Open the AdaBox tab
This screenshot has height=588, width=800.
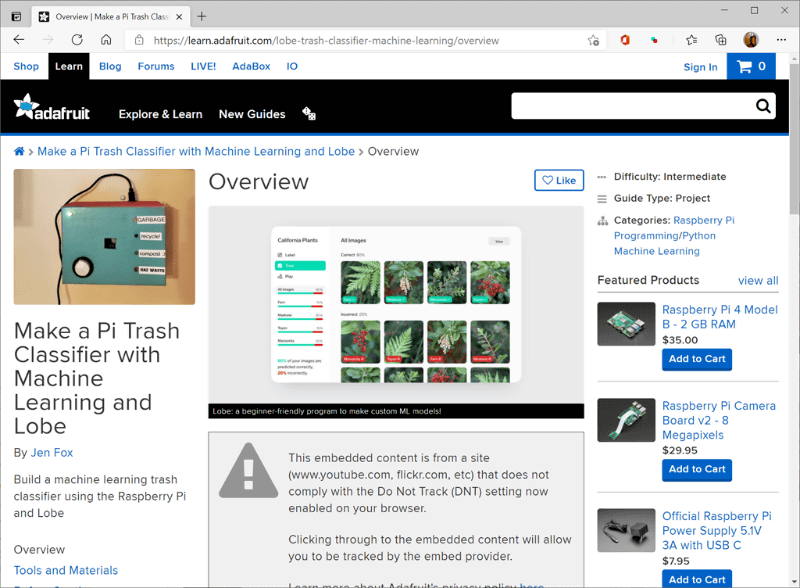pyautogui.click(x=251, y=66)
